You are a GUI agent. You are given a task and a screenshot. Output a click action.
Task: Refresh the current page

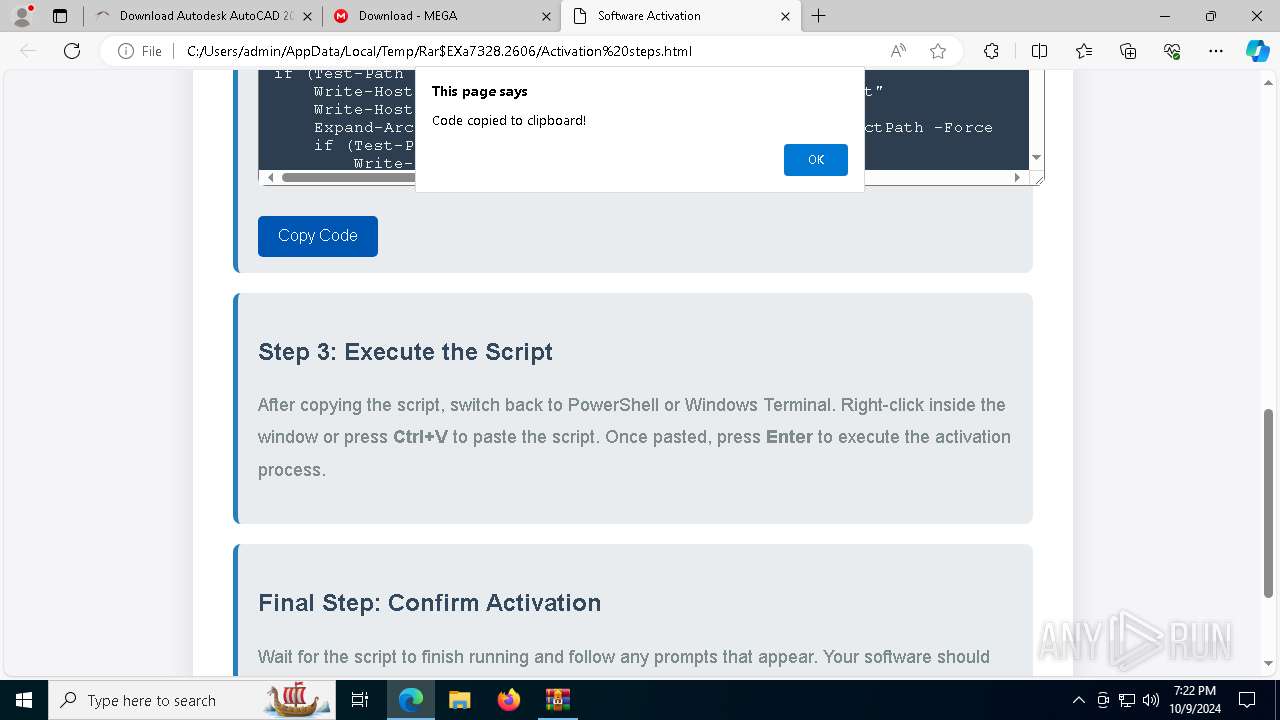72,51
